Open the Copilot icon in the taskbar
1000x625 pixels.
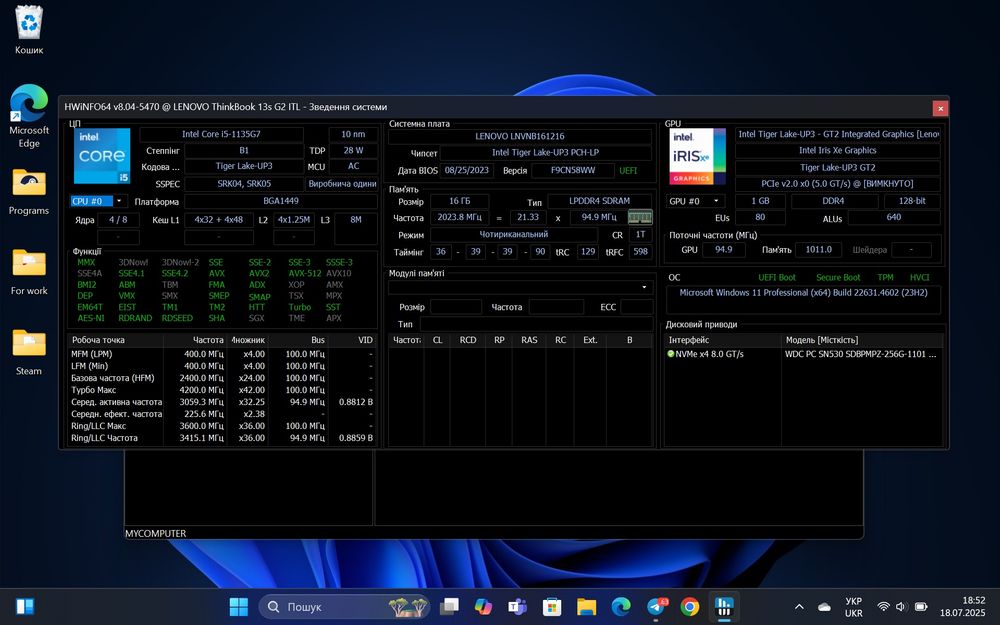[x=483, y=606]
